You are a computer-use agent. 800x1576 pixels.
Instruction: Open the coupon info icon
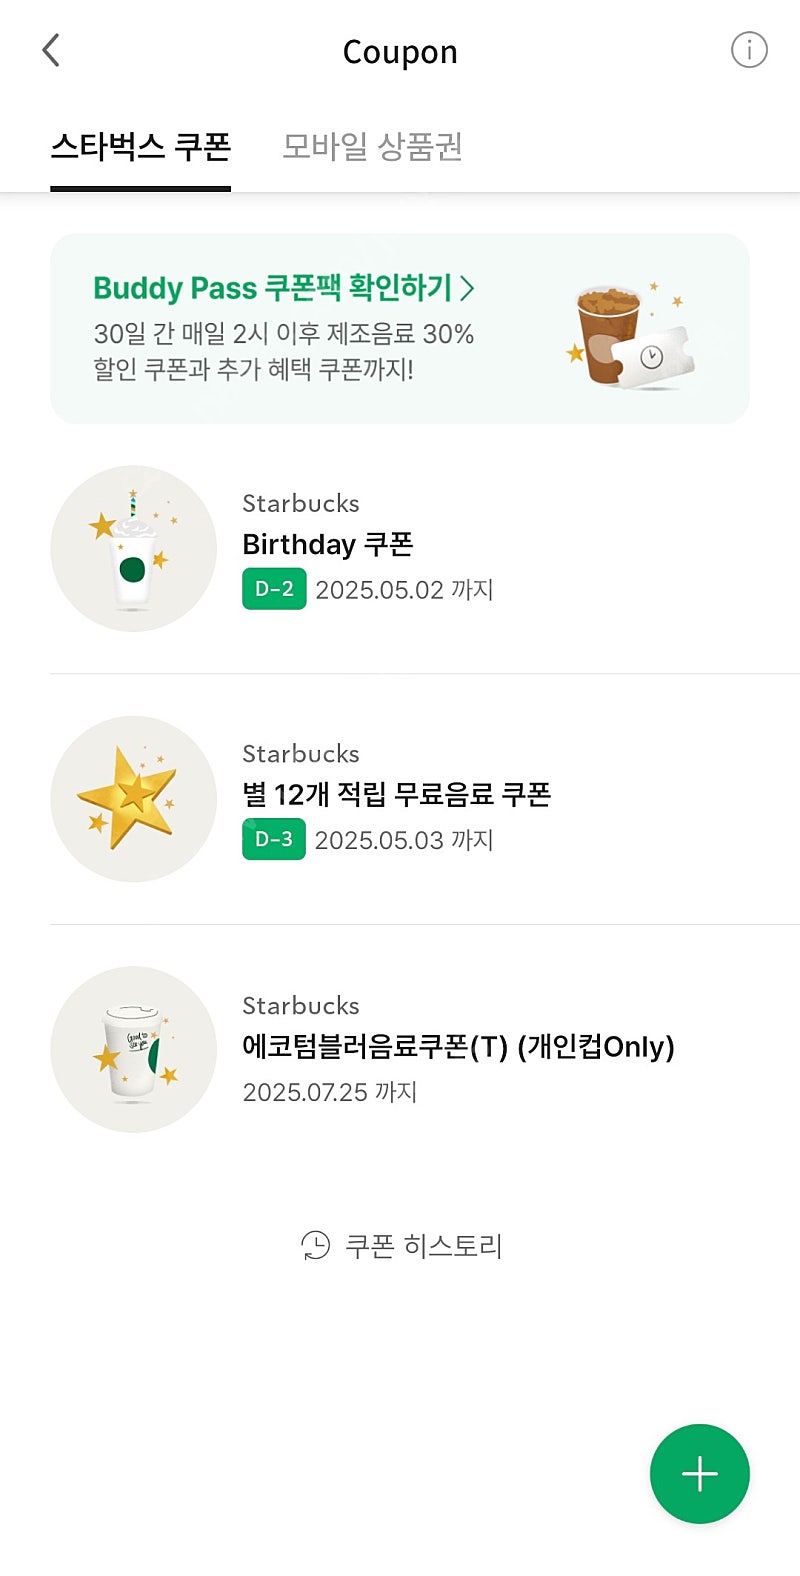[x=749, y=50]
